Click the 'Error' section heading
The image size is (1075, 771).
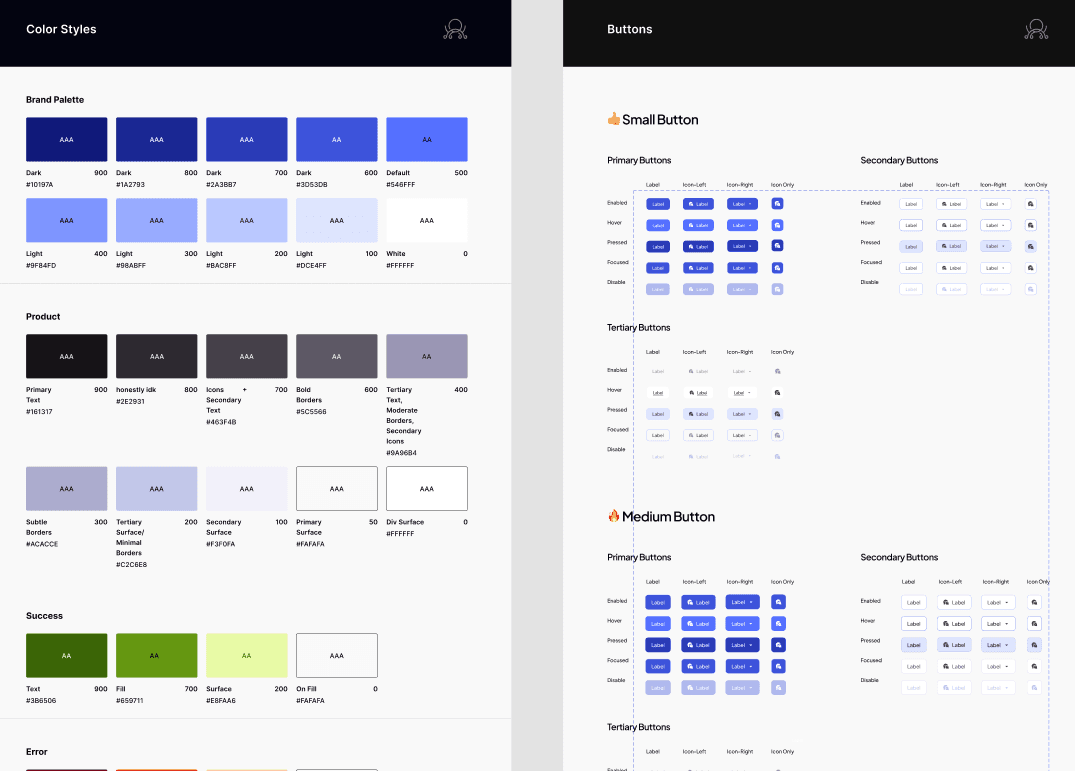(36, 752)
